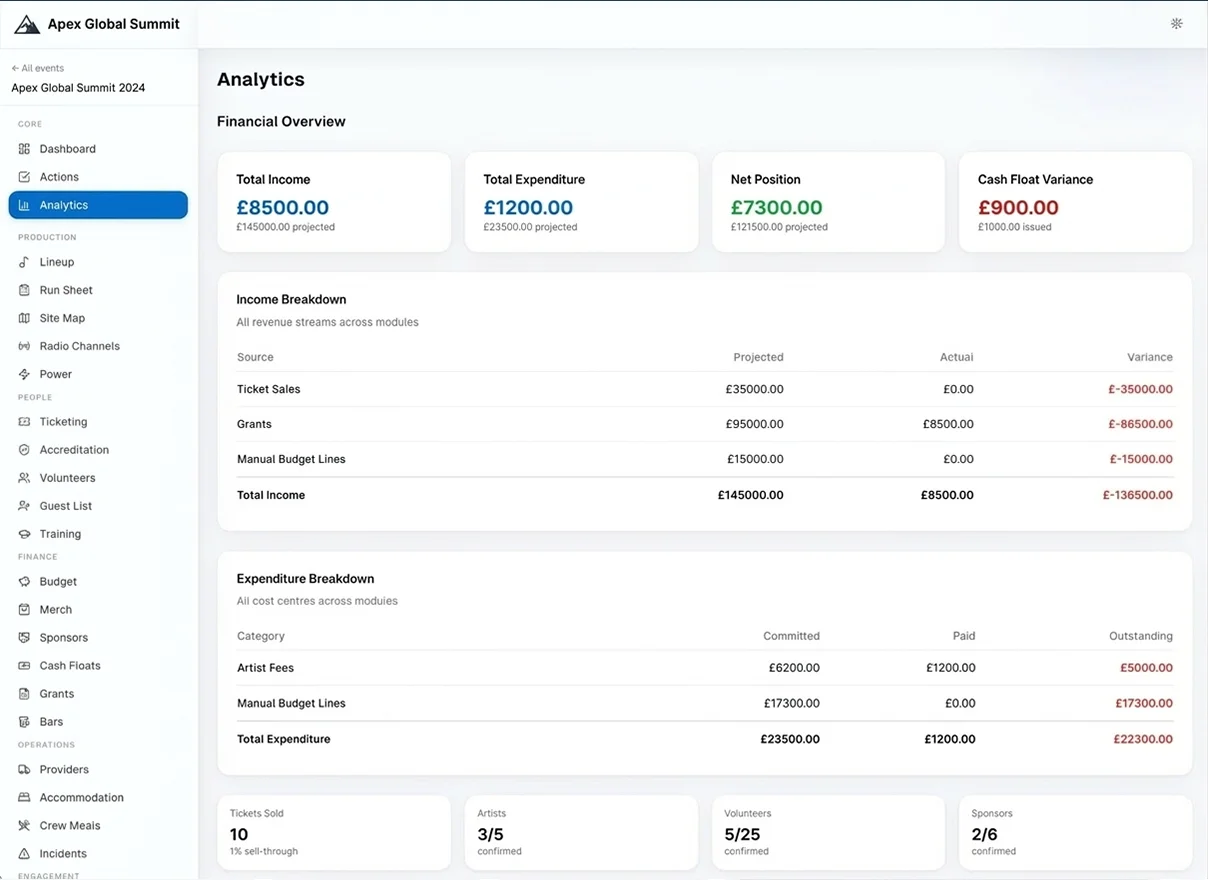1208x880 pixels.
Task: Go back via the All events link
Action: (37, 67)
